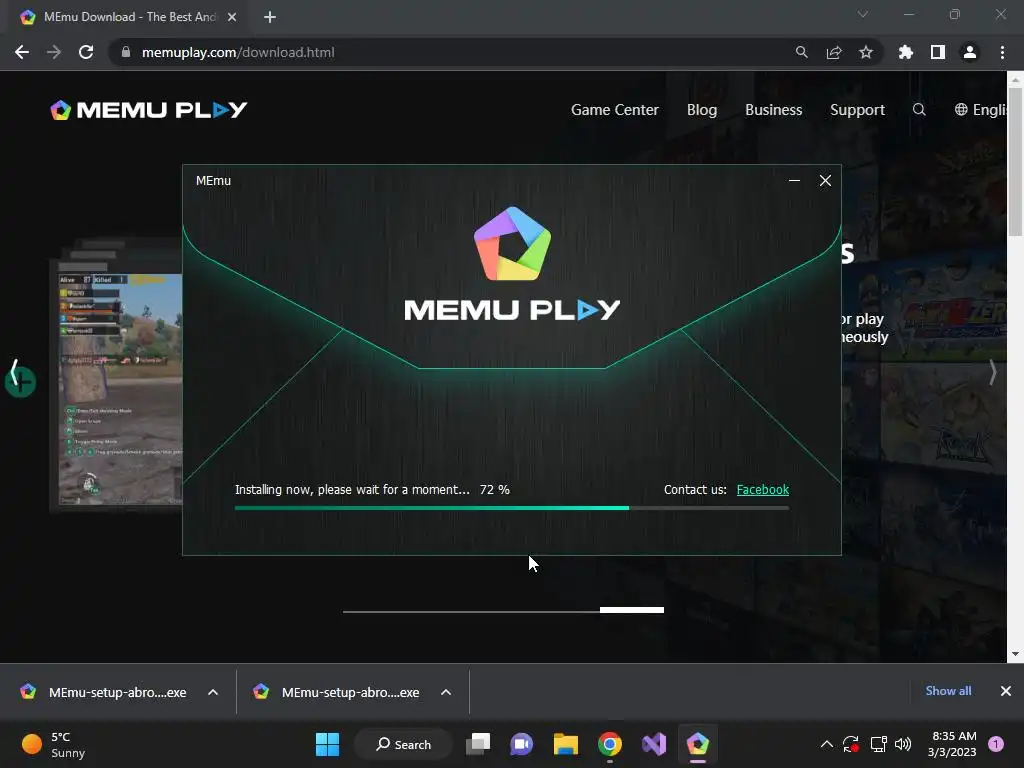
Task: Open taskbar Search box
Action: [404, 744]
